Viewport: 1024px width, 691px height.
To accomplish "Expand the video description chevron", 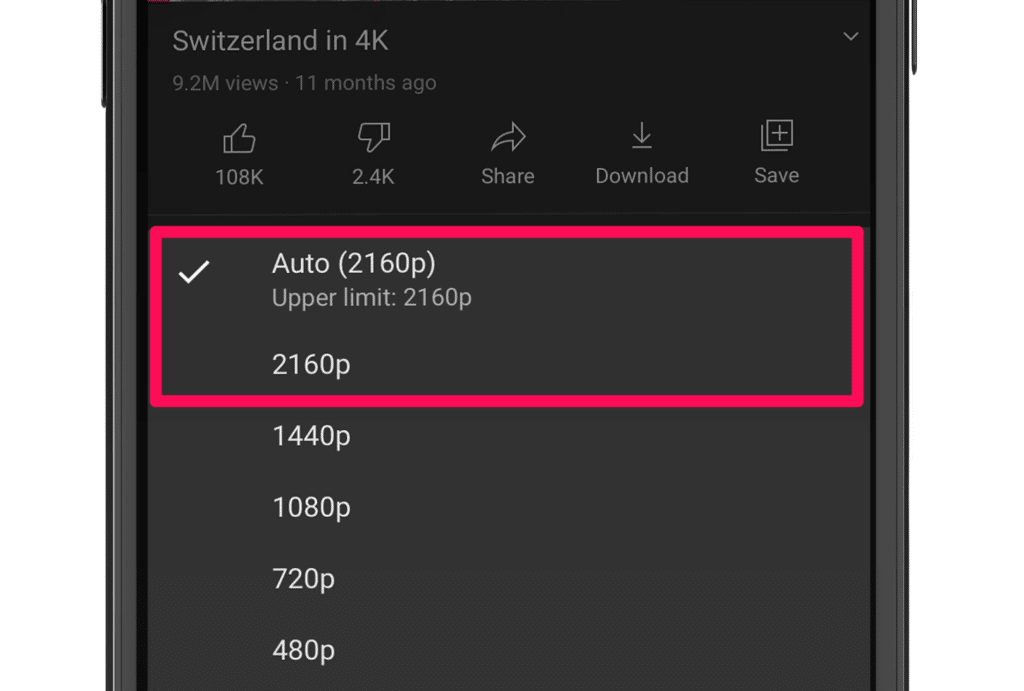I will tap(851, 37).
